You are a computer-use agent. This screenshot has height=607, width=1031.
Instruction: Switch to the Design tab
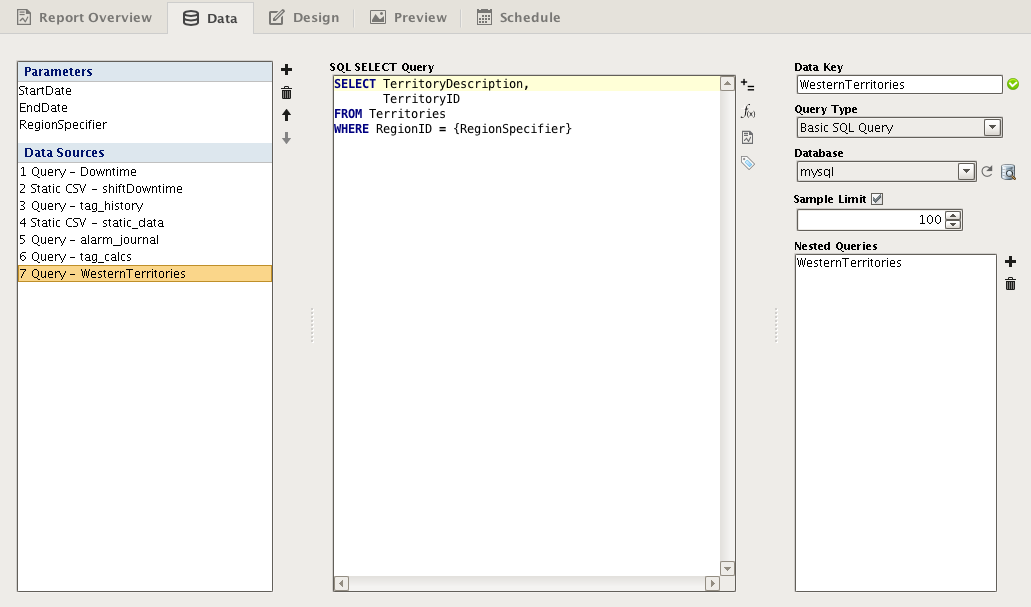point(304,17)
